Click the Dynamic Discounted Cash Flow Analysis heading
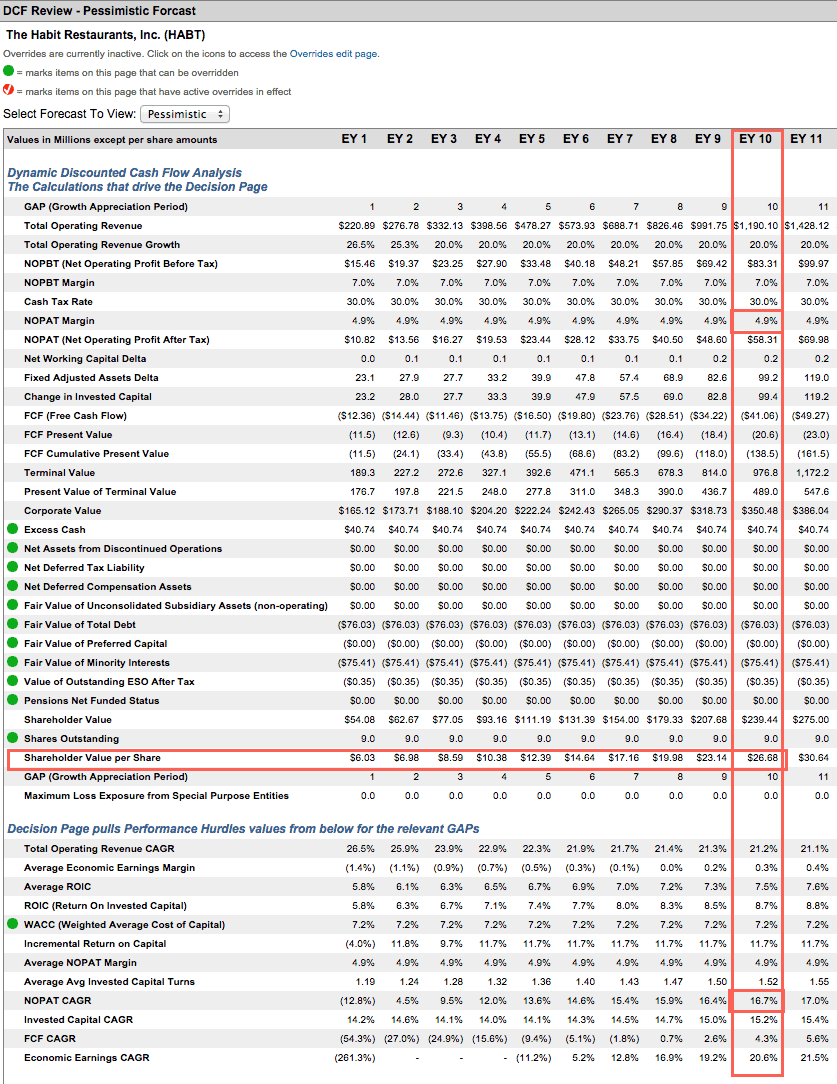Screen dimensions: 837x1084 [x=124, y=173]
